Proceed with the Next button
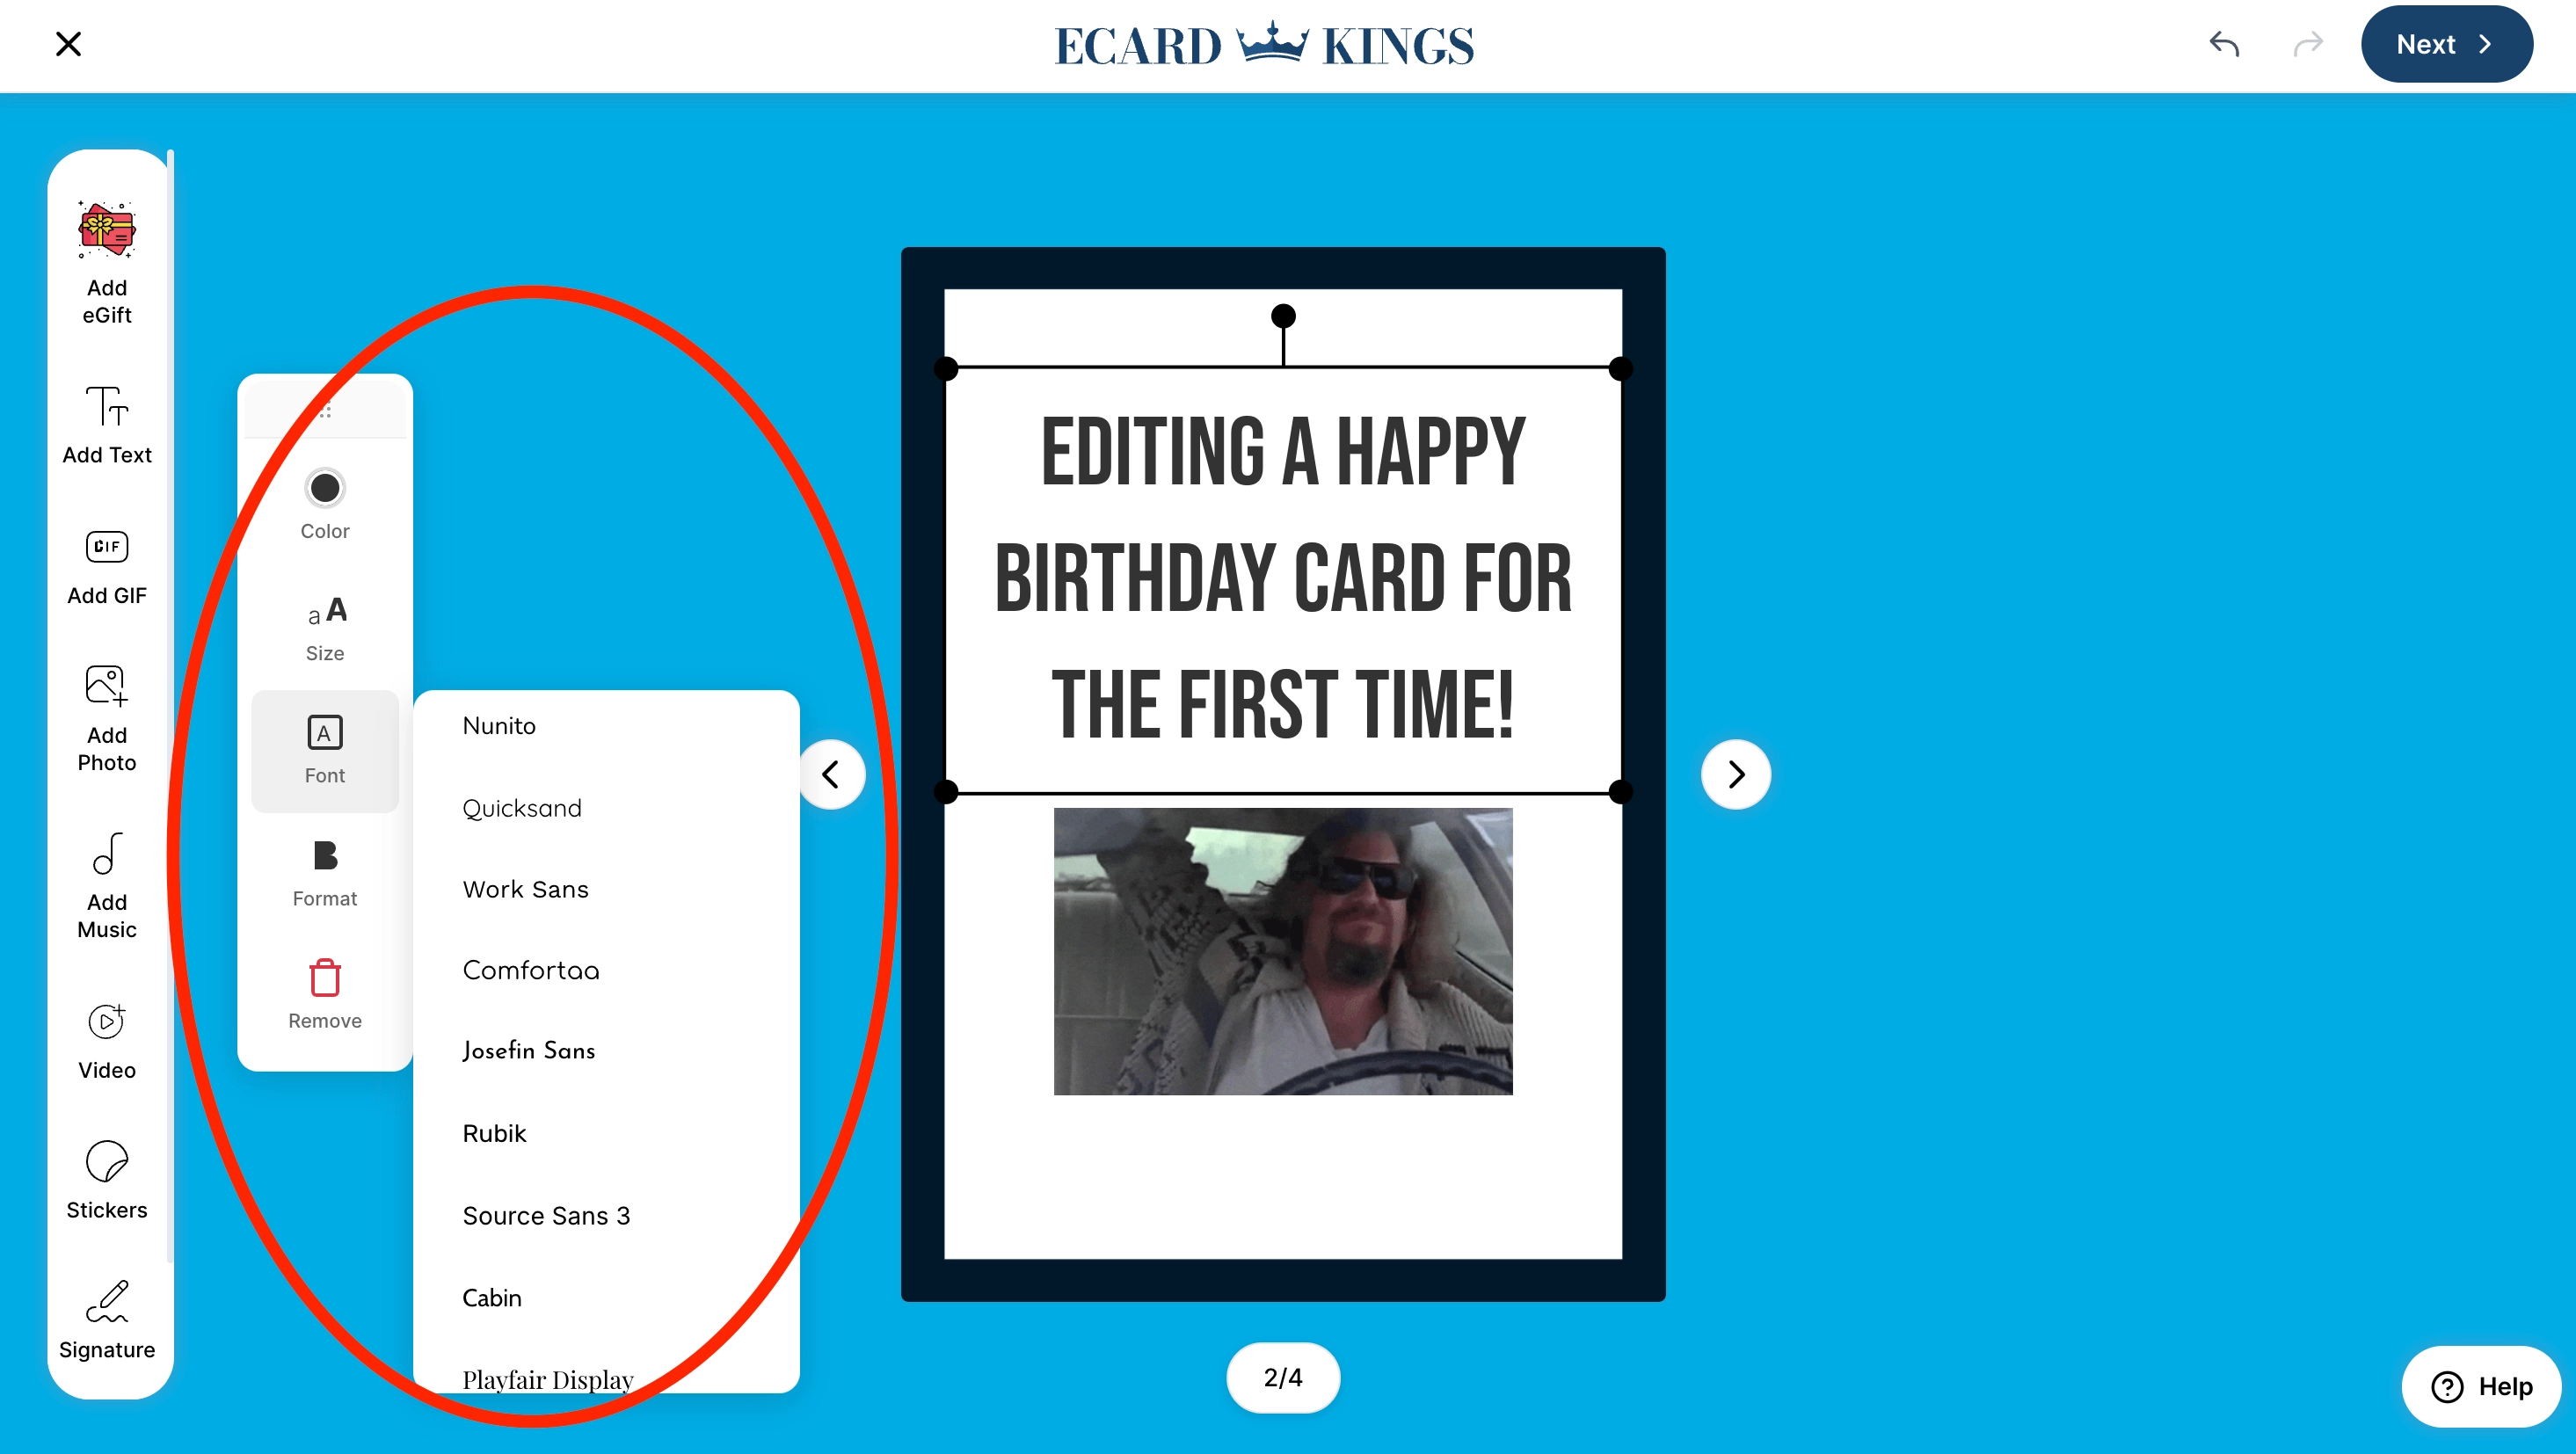Screen dimensions: 2576x1454 pos(2446,44)
